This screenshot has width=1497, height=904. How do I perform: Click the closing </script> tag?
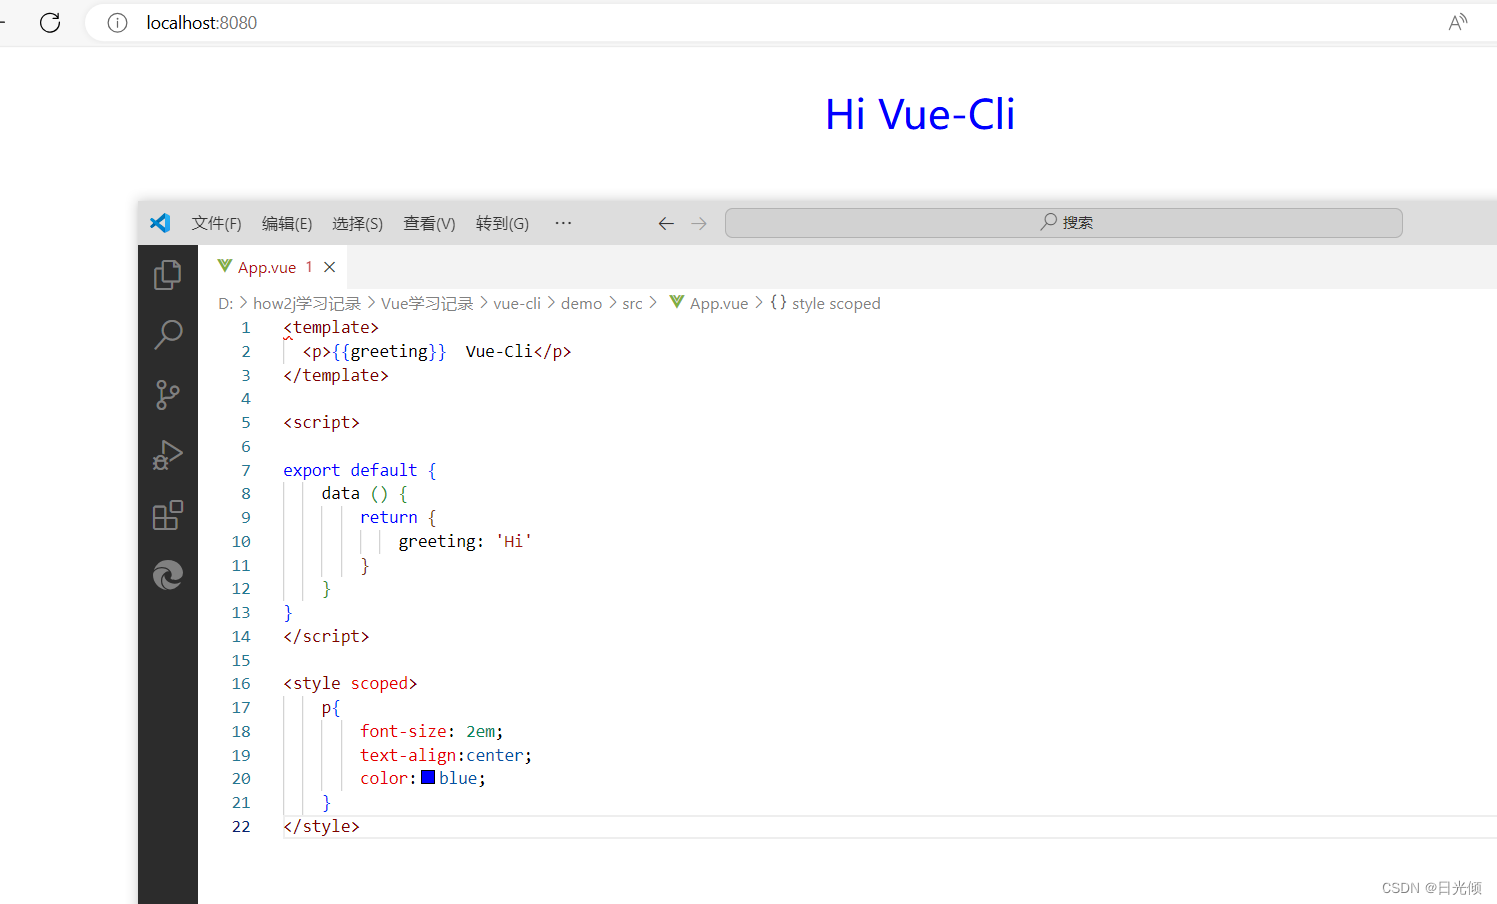326,636
